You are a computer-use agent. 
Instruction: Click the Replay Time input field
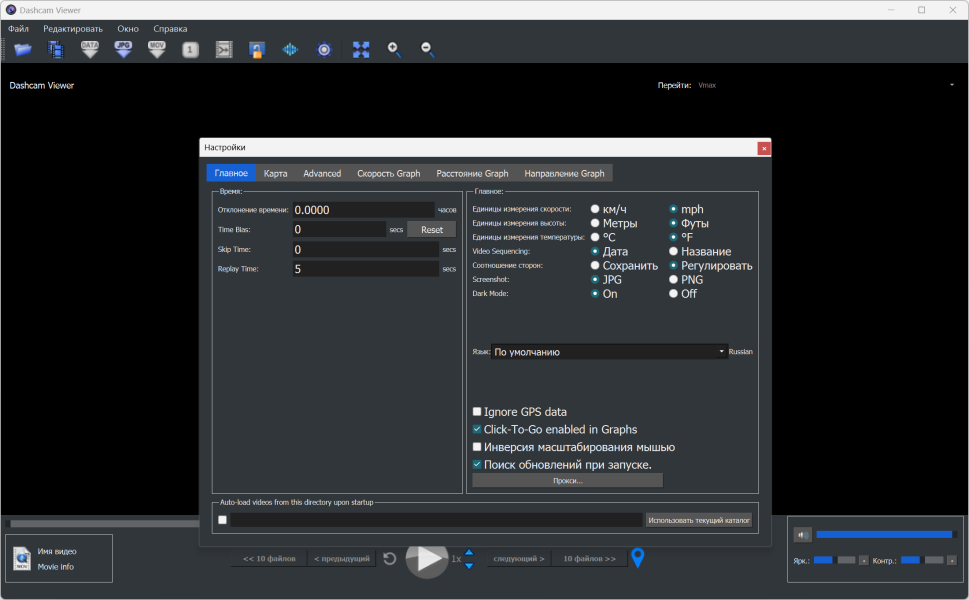pos(365,269)
